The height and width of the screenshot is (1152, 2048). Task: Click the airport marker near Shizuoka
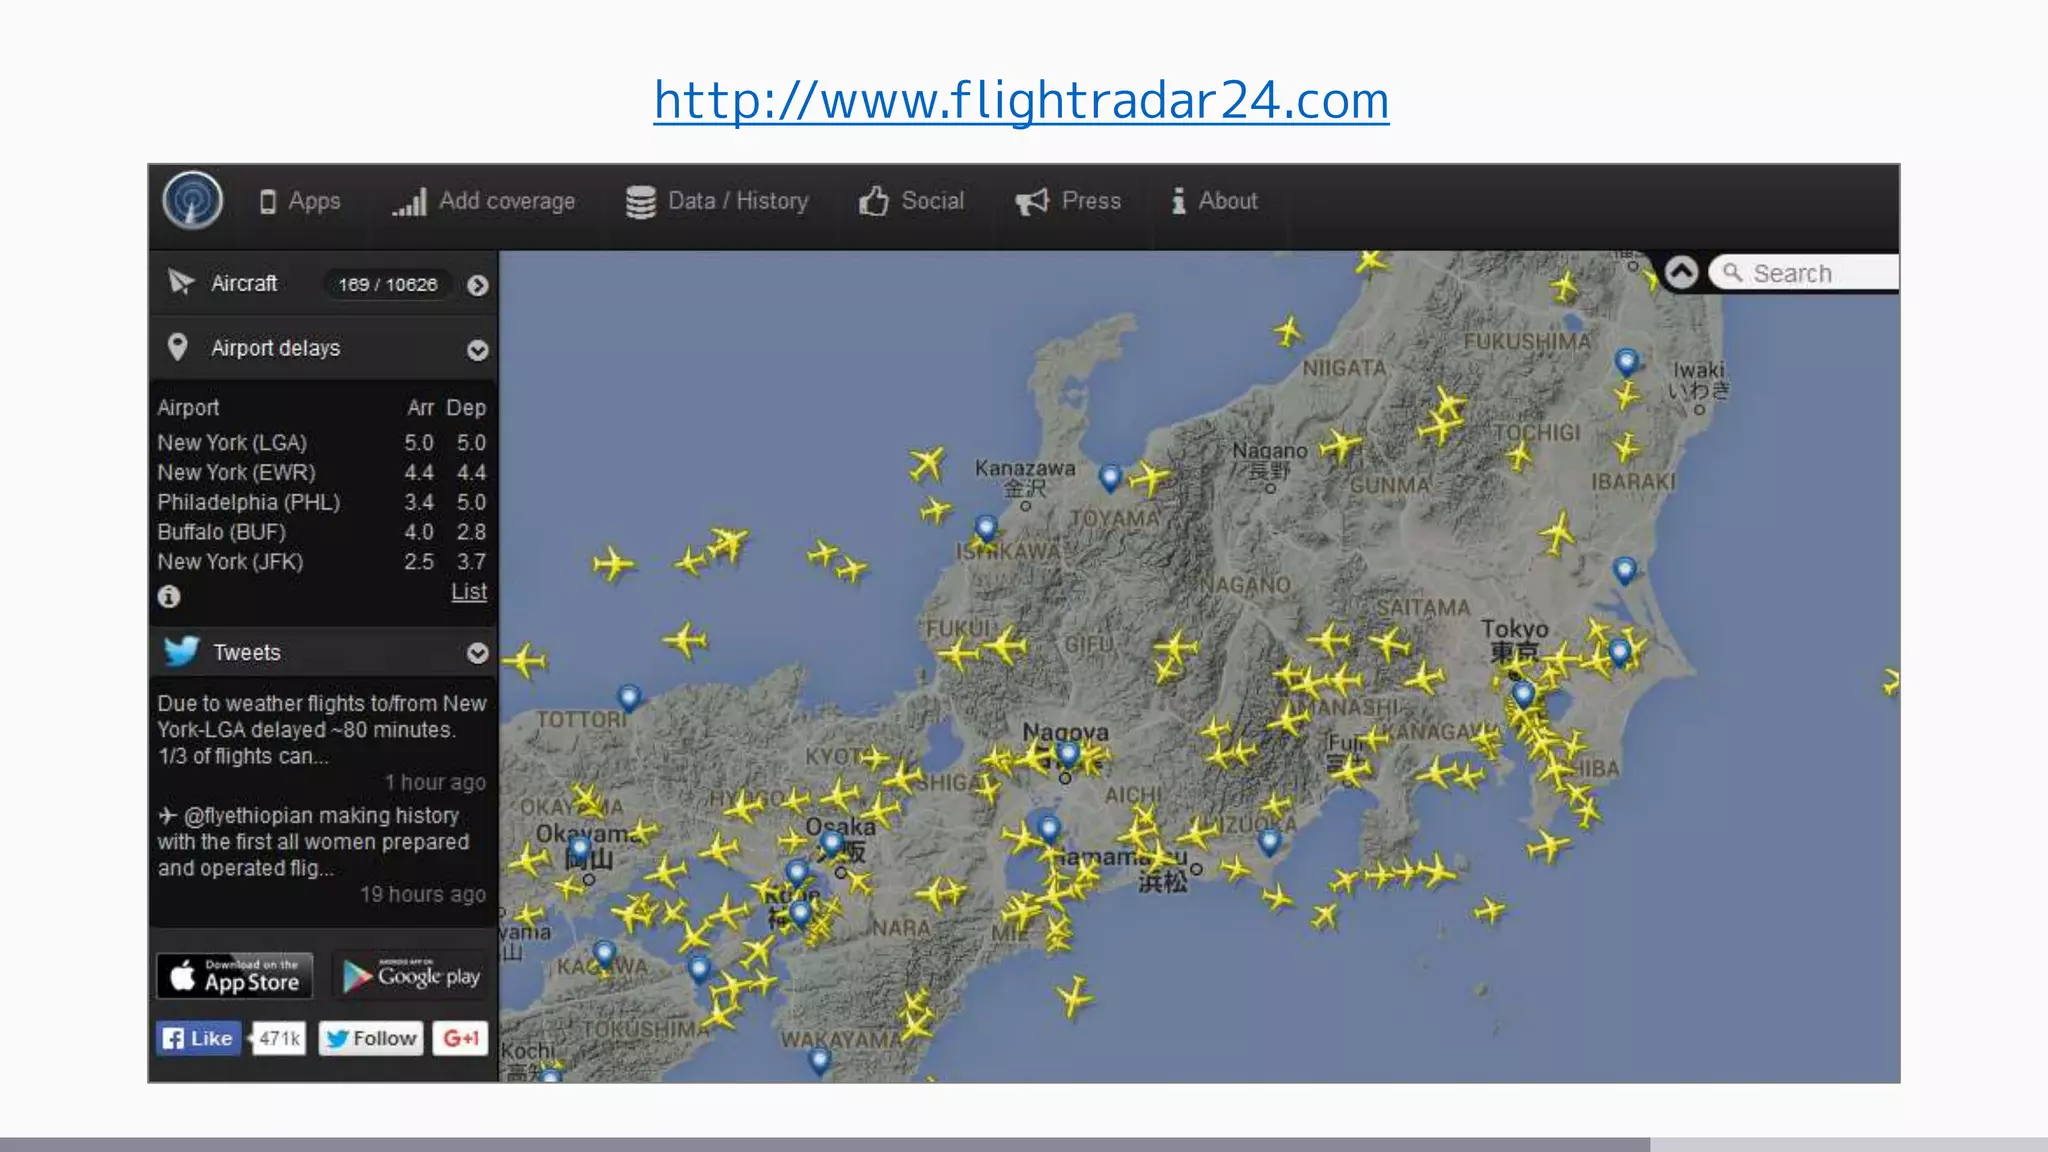click(1269, 842)
